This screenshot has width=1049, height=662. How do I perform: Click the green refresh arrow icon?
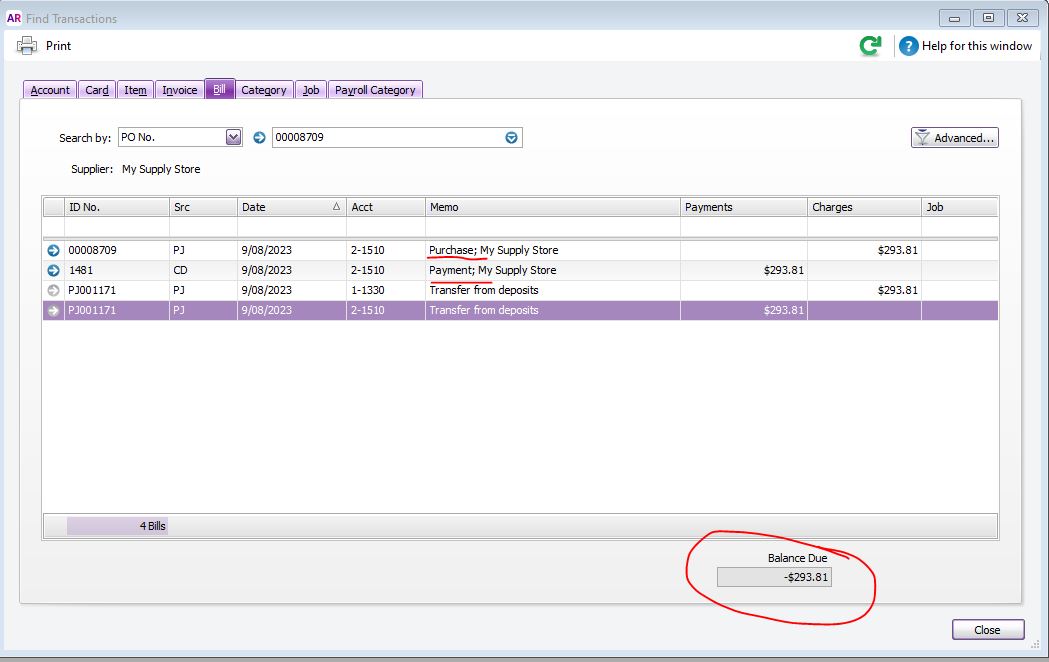(870, 45)
